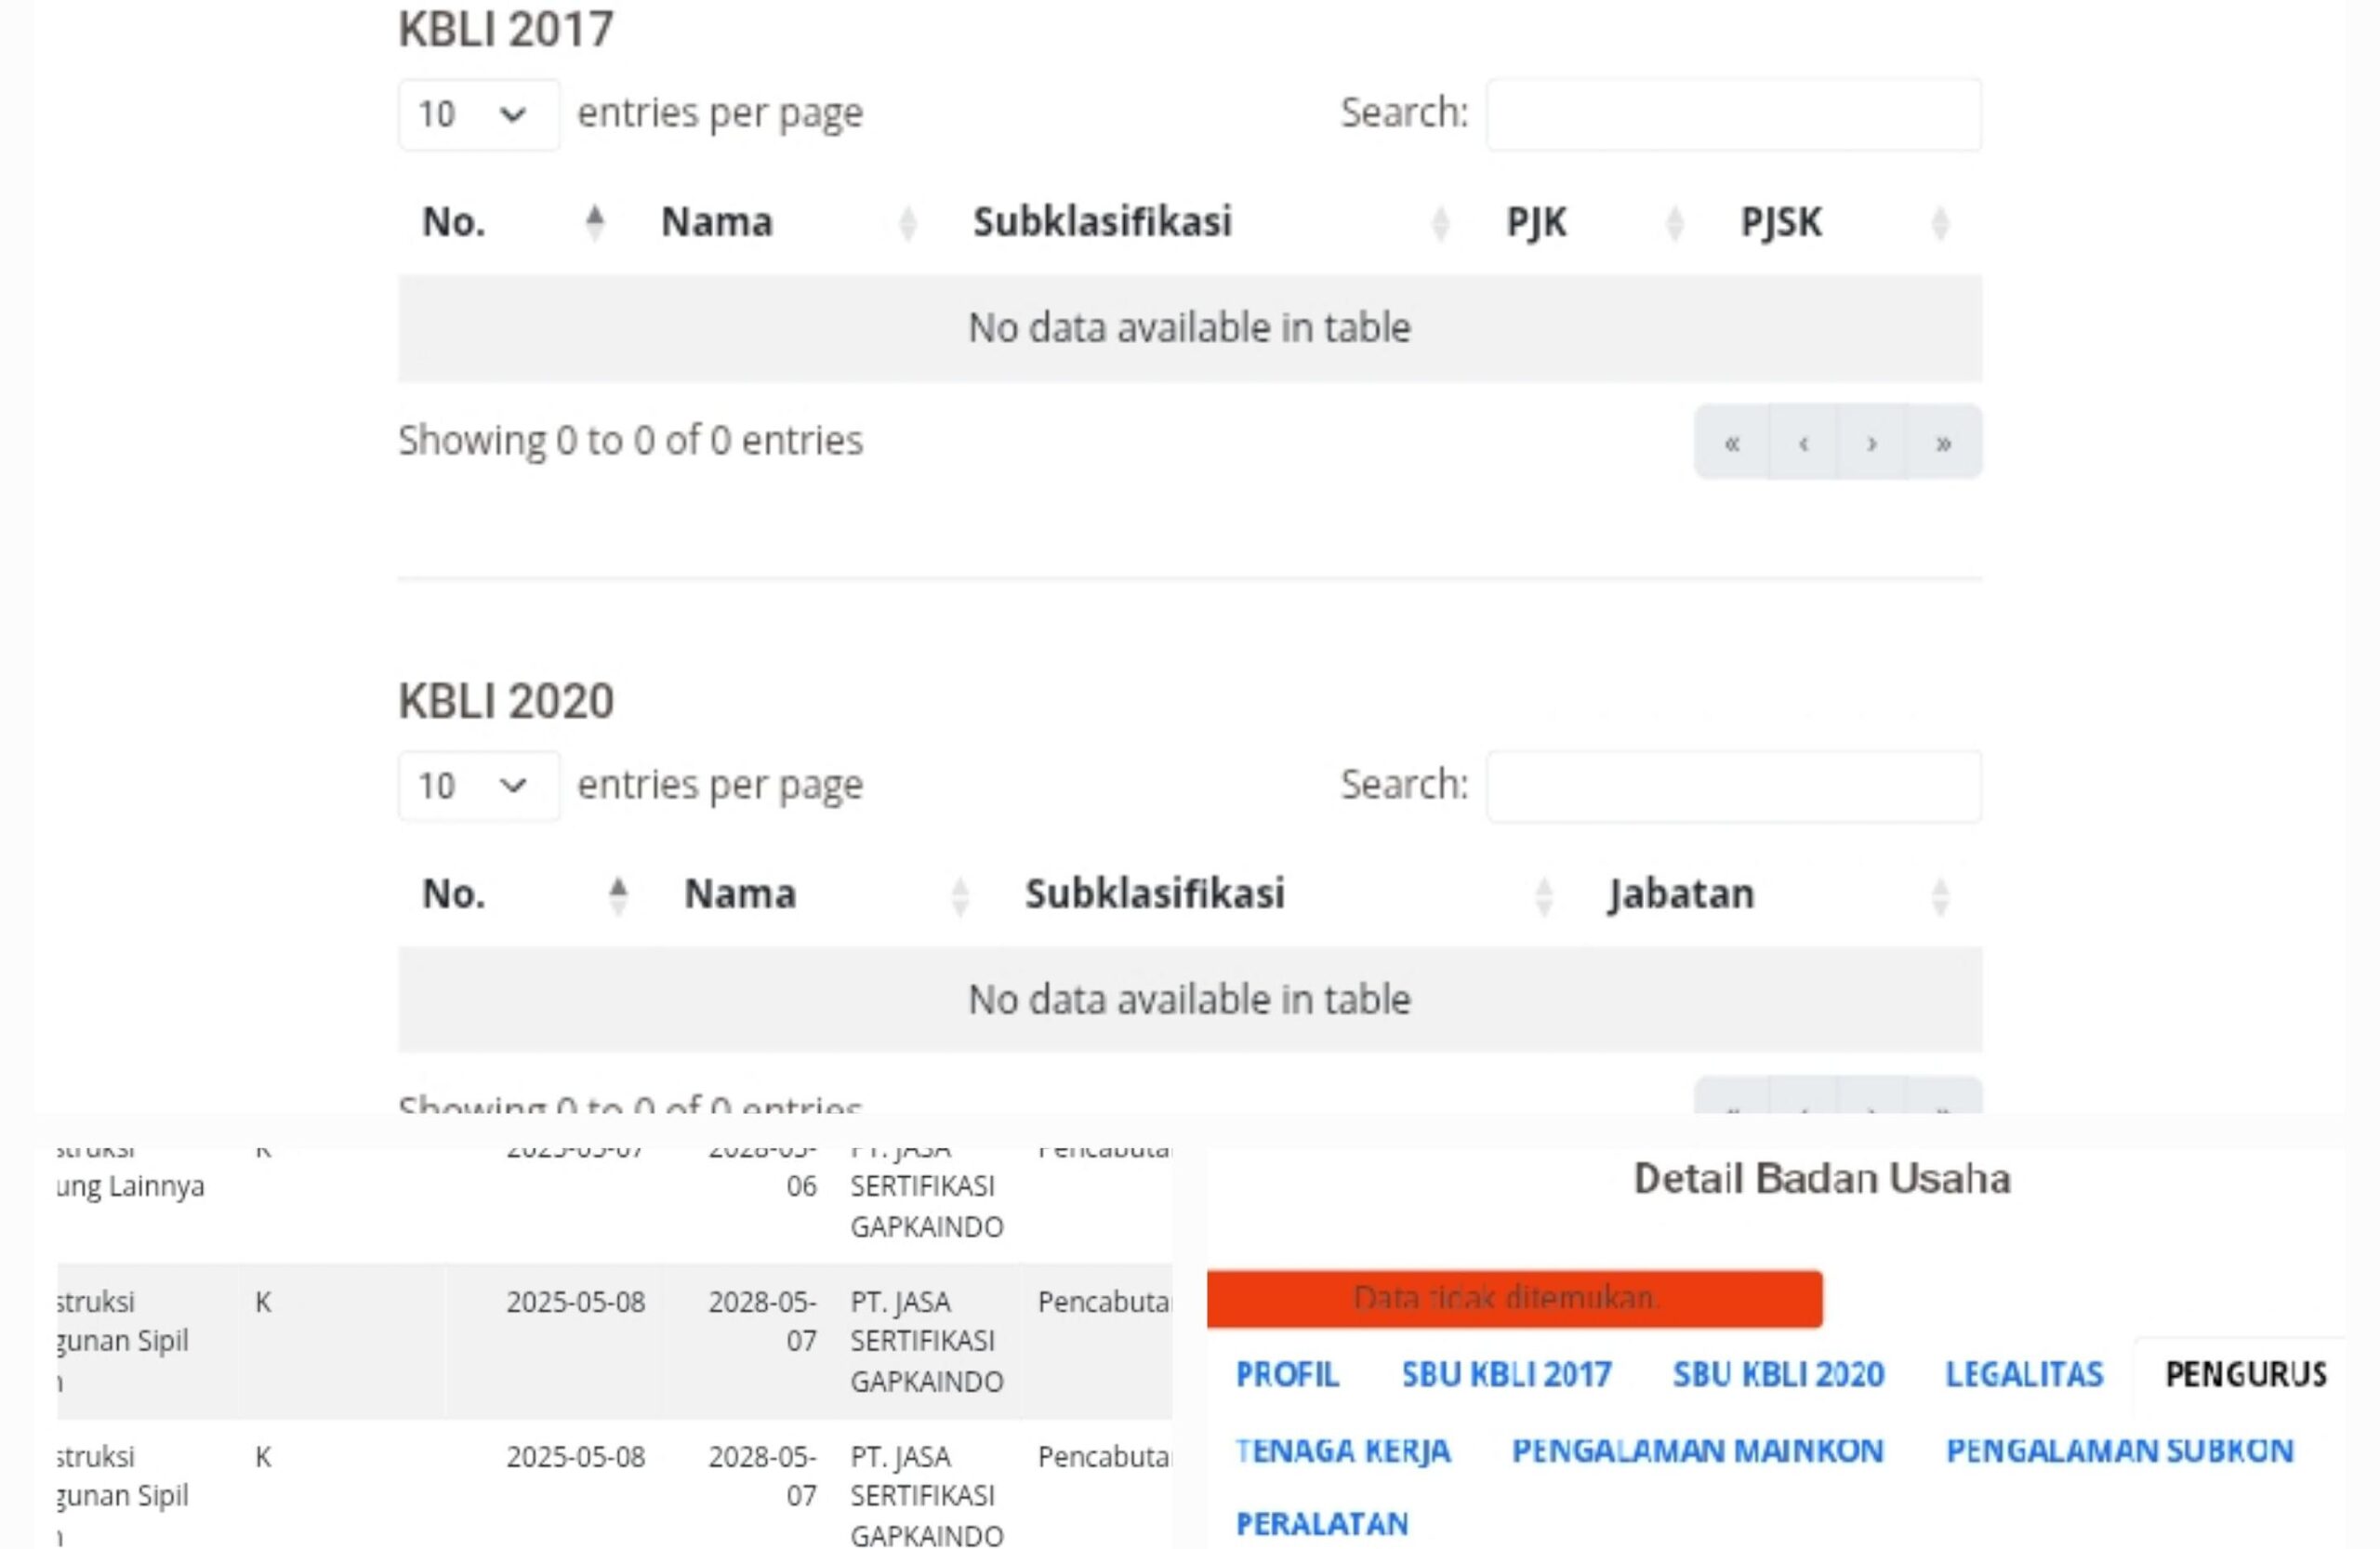
Task: Open KBLI 2017 entries per page dropdown
Action: (x=479, y=114)
